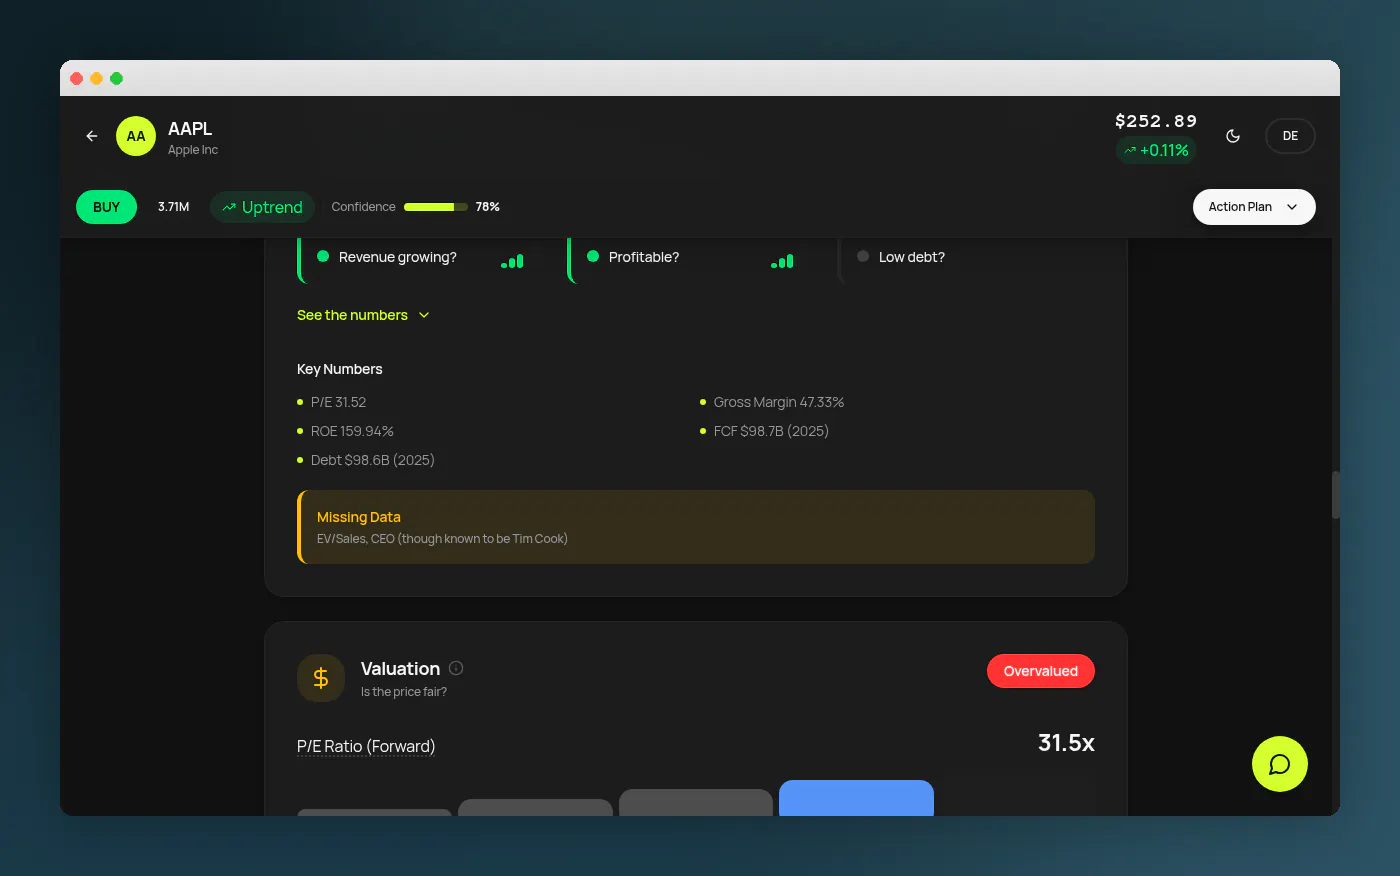The width and height of the screenshot is (1400, 876).
Task: Click the Valuation info icon
Action: pyautogui.click(x=456, y=668)
